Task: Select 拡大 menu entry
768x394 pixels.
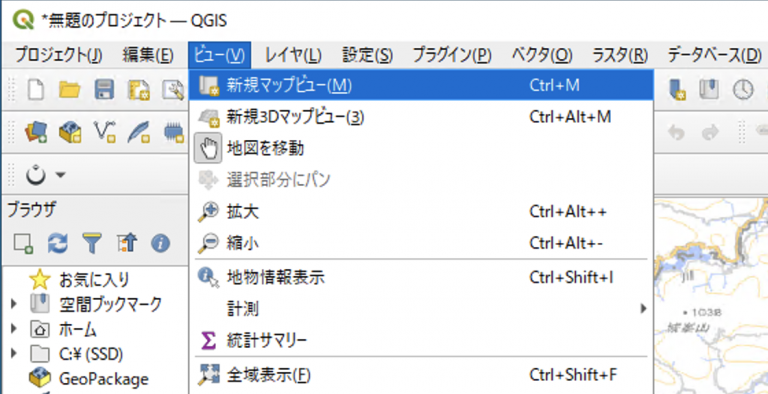Action: tap(421, 212)
